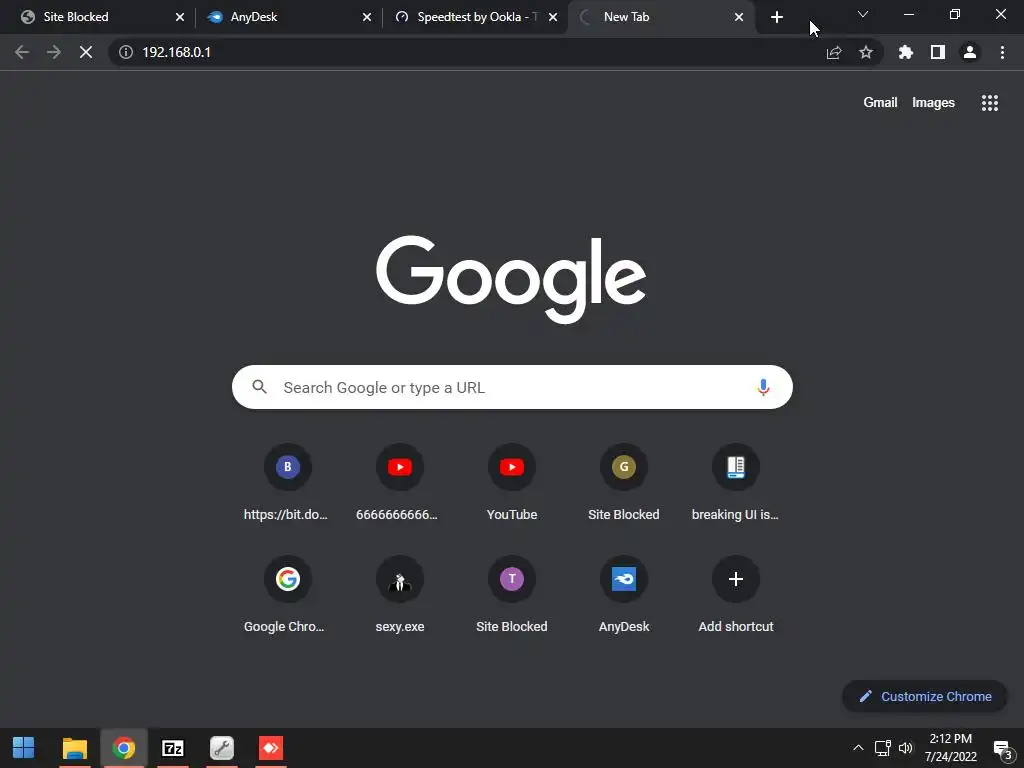Open the Google Chrome shortcut
The width and height of the screenshot is (1024, 768).
tap(287, 595)
